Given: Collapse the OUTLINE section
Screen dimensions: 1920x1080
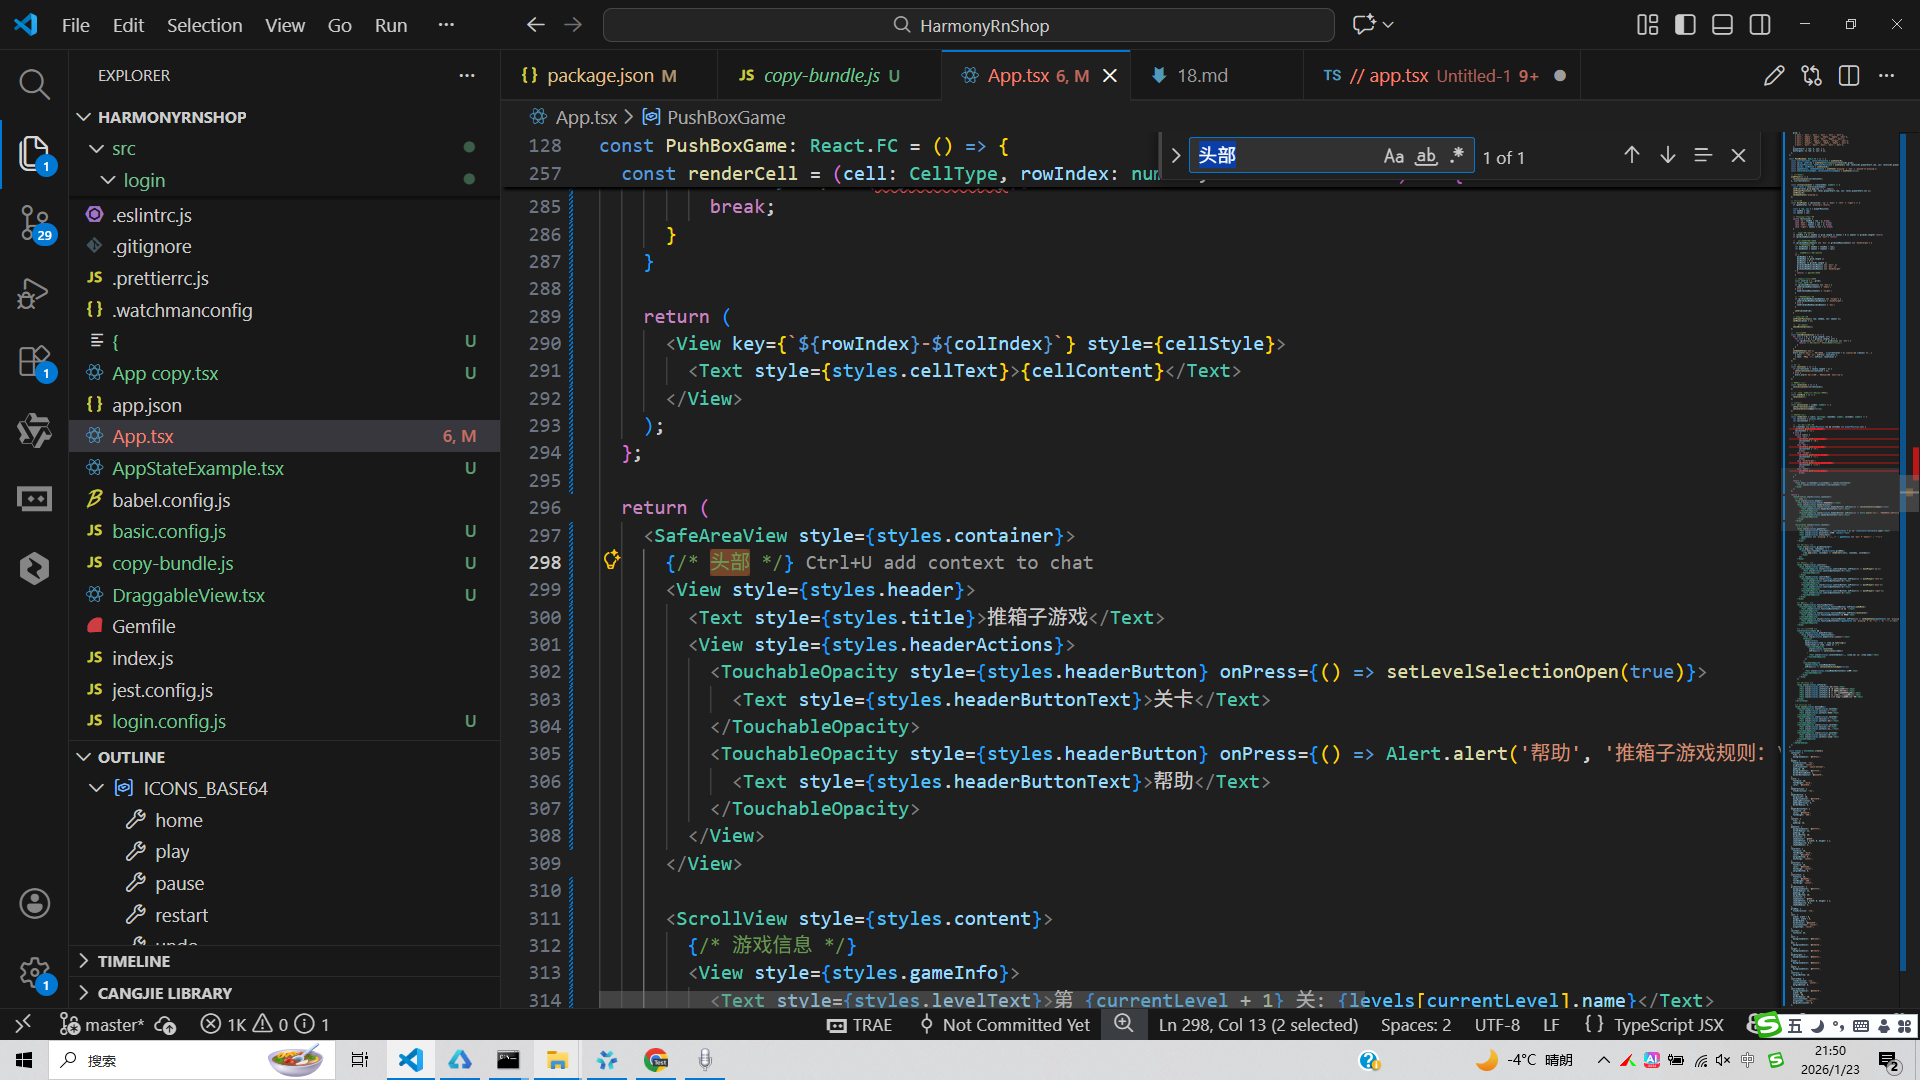Looking at the screenshot, I should 131,757.
